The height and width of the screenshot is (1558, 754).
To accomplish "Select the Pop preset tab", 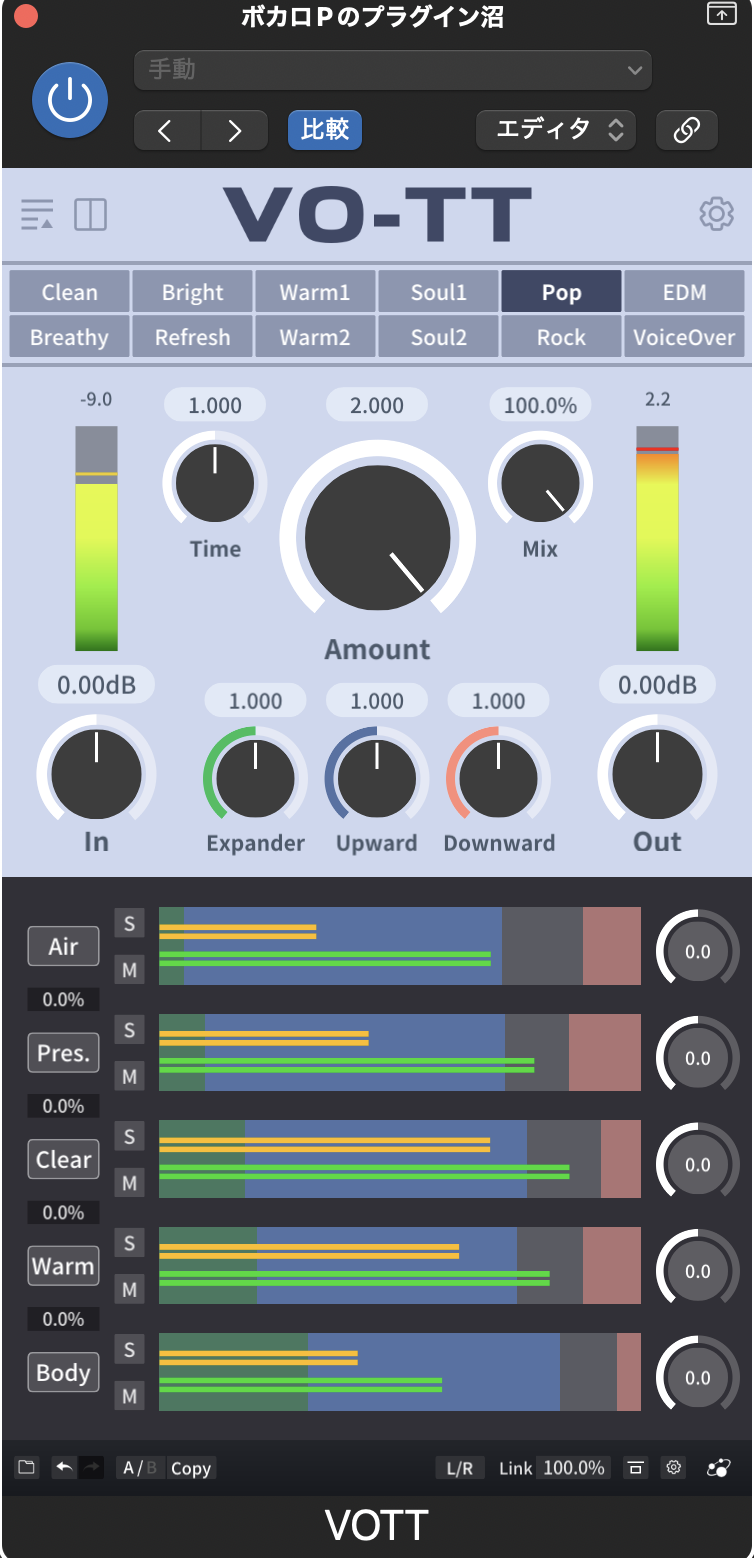I will (x=561, y=292).
